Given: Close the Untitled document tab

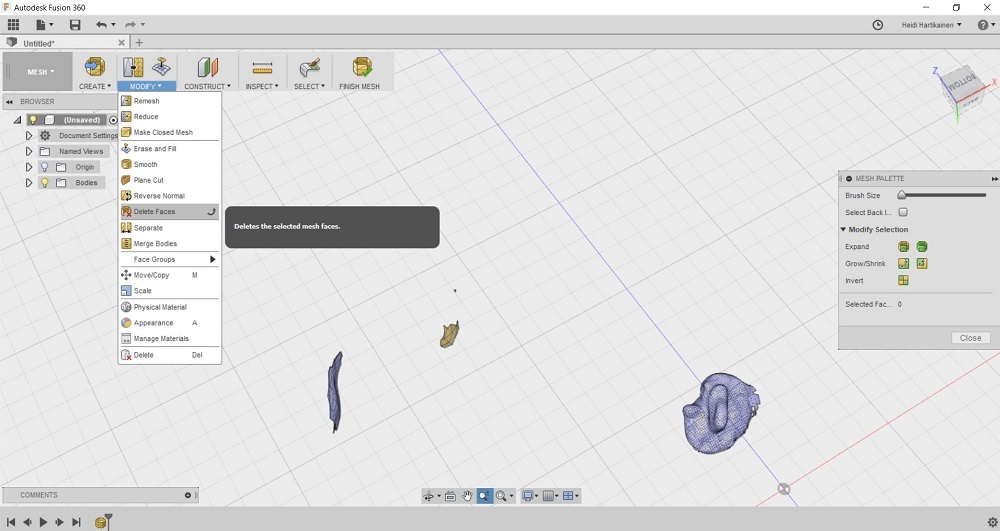Looking at the screenshot, I should (x=121, y=43).
